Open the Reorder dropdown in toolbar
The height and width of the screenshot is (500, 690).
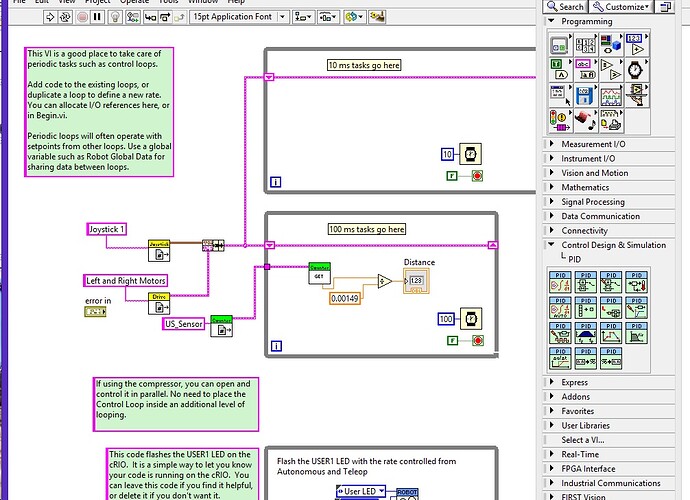pos(354,17)
